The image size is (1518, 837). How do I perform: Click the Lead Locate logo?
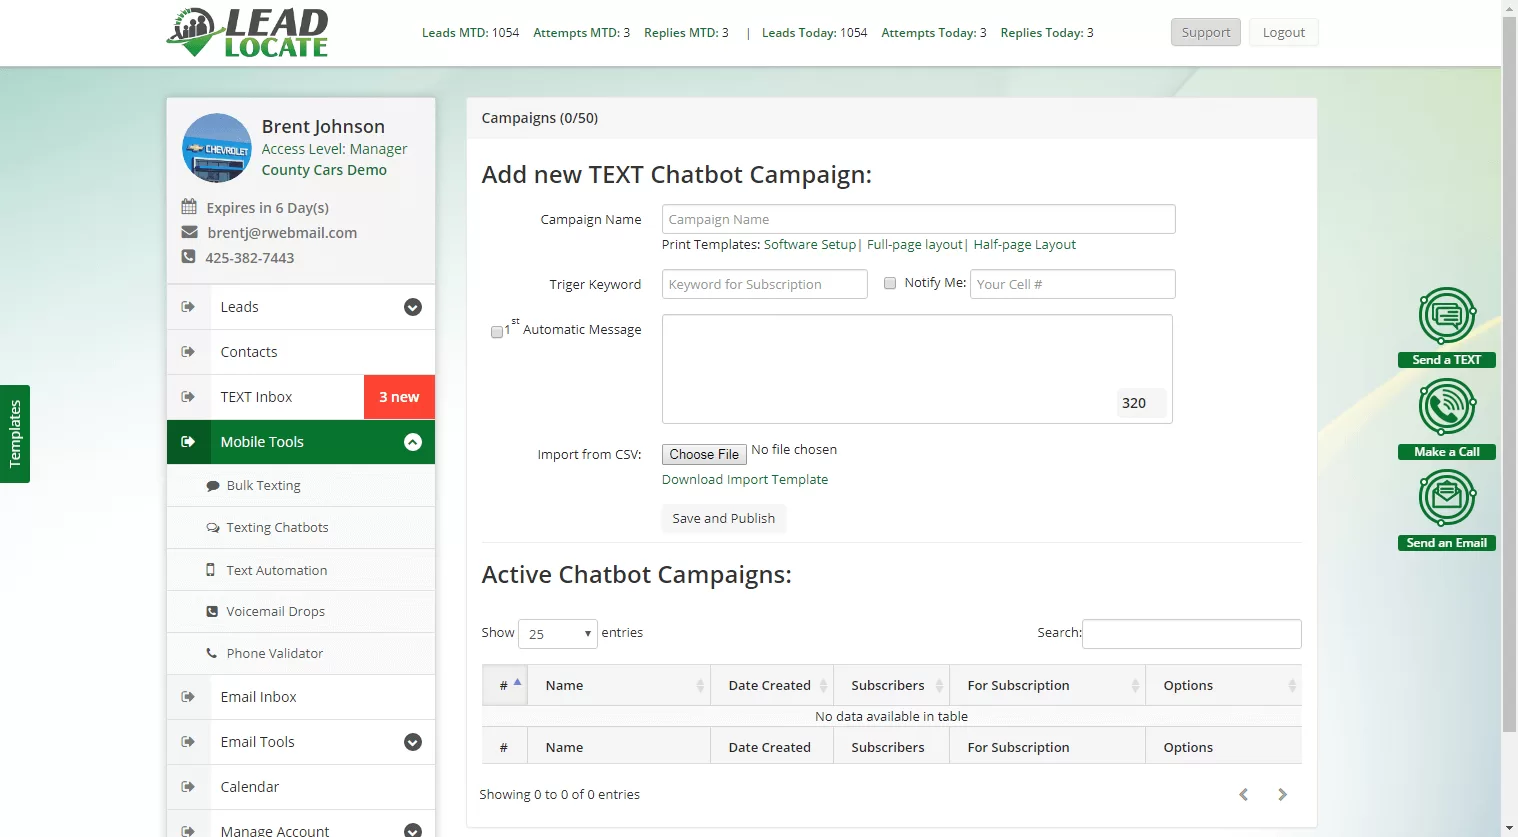pyautogui.click(x=247, y=33)
